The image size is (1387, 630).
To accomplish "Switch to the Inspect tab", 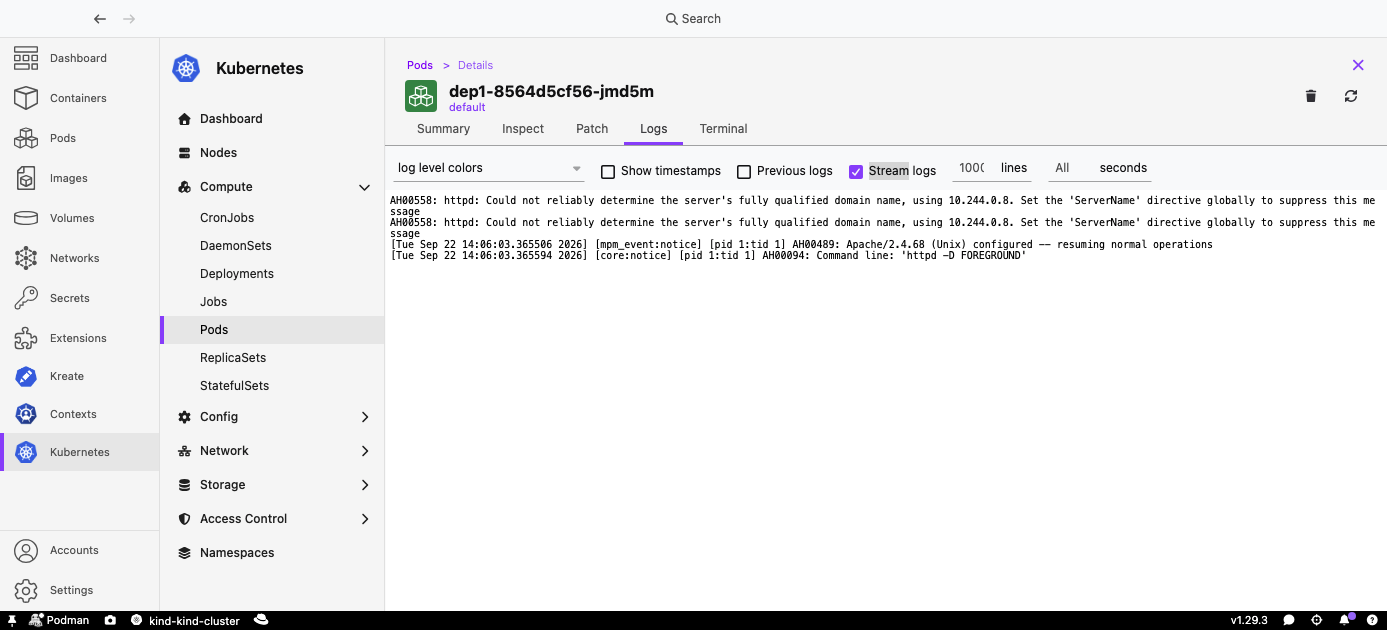I will (x=523, y=129).
